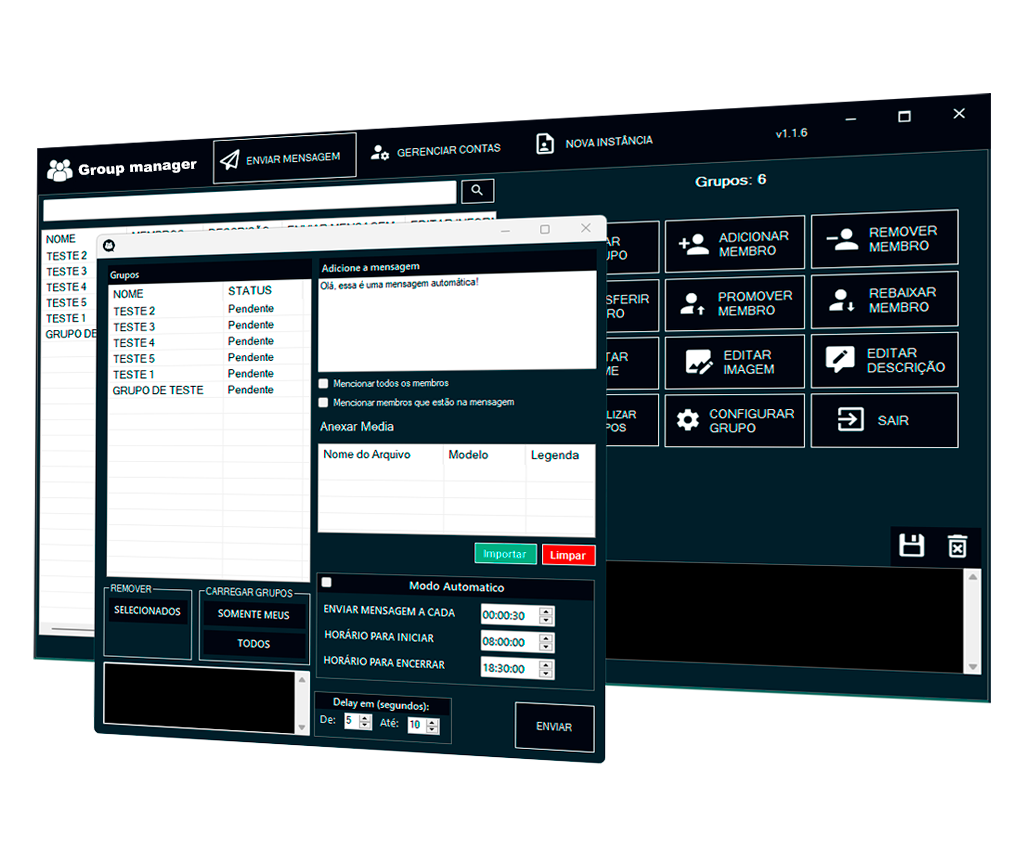Click the v1.1.6 version label

point(792,133)
